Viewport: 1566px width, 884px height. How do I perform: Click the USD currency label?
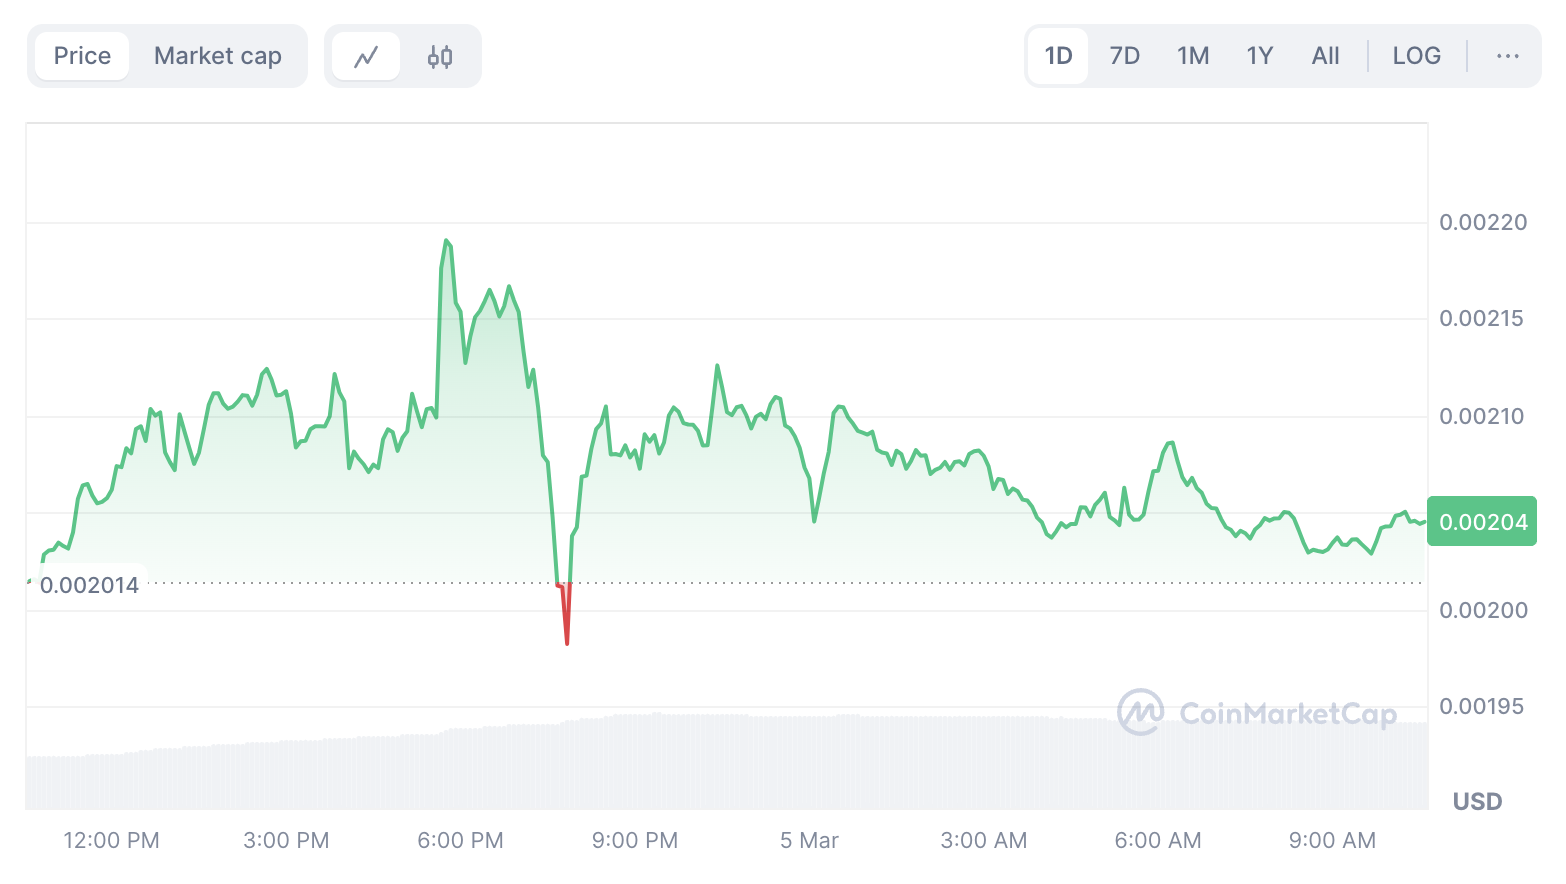(x=1477, y=801)
